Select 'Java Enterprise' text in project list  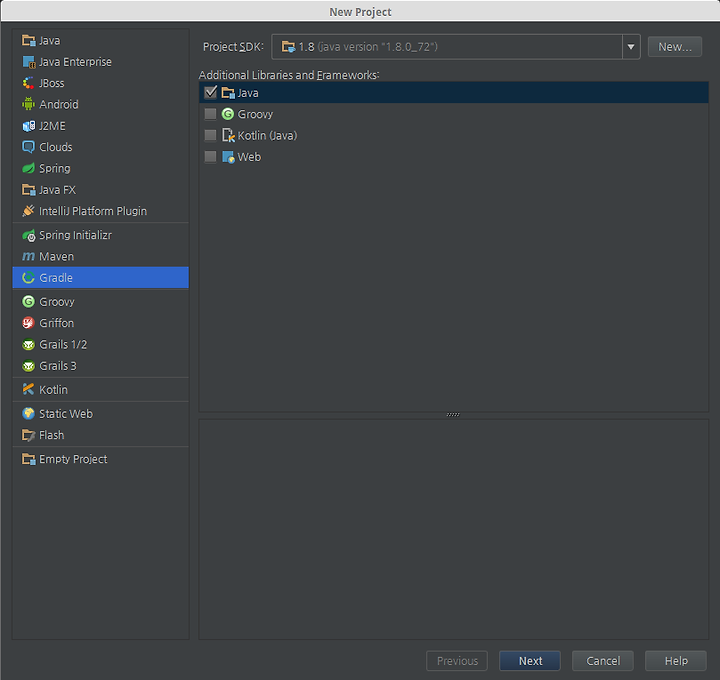[x=75, y=62]
